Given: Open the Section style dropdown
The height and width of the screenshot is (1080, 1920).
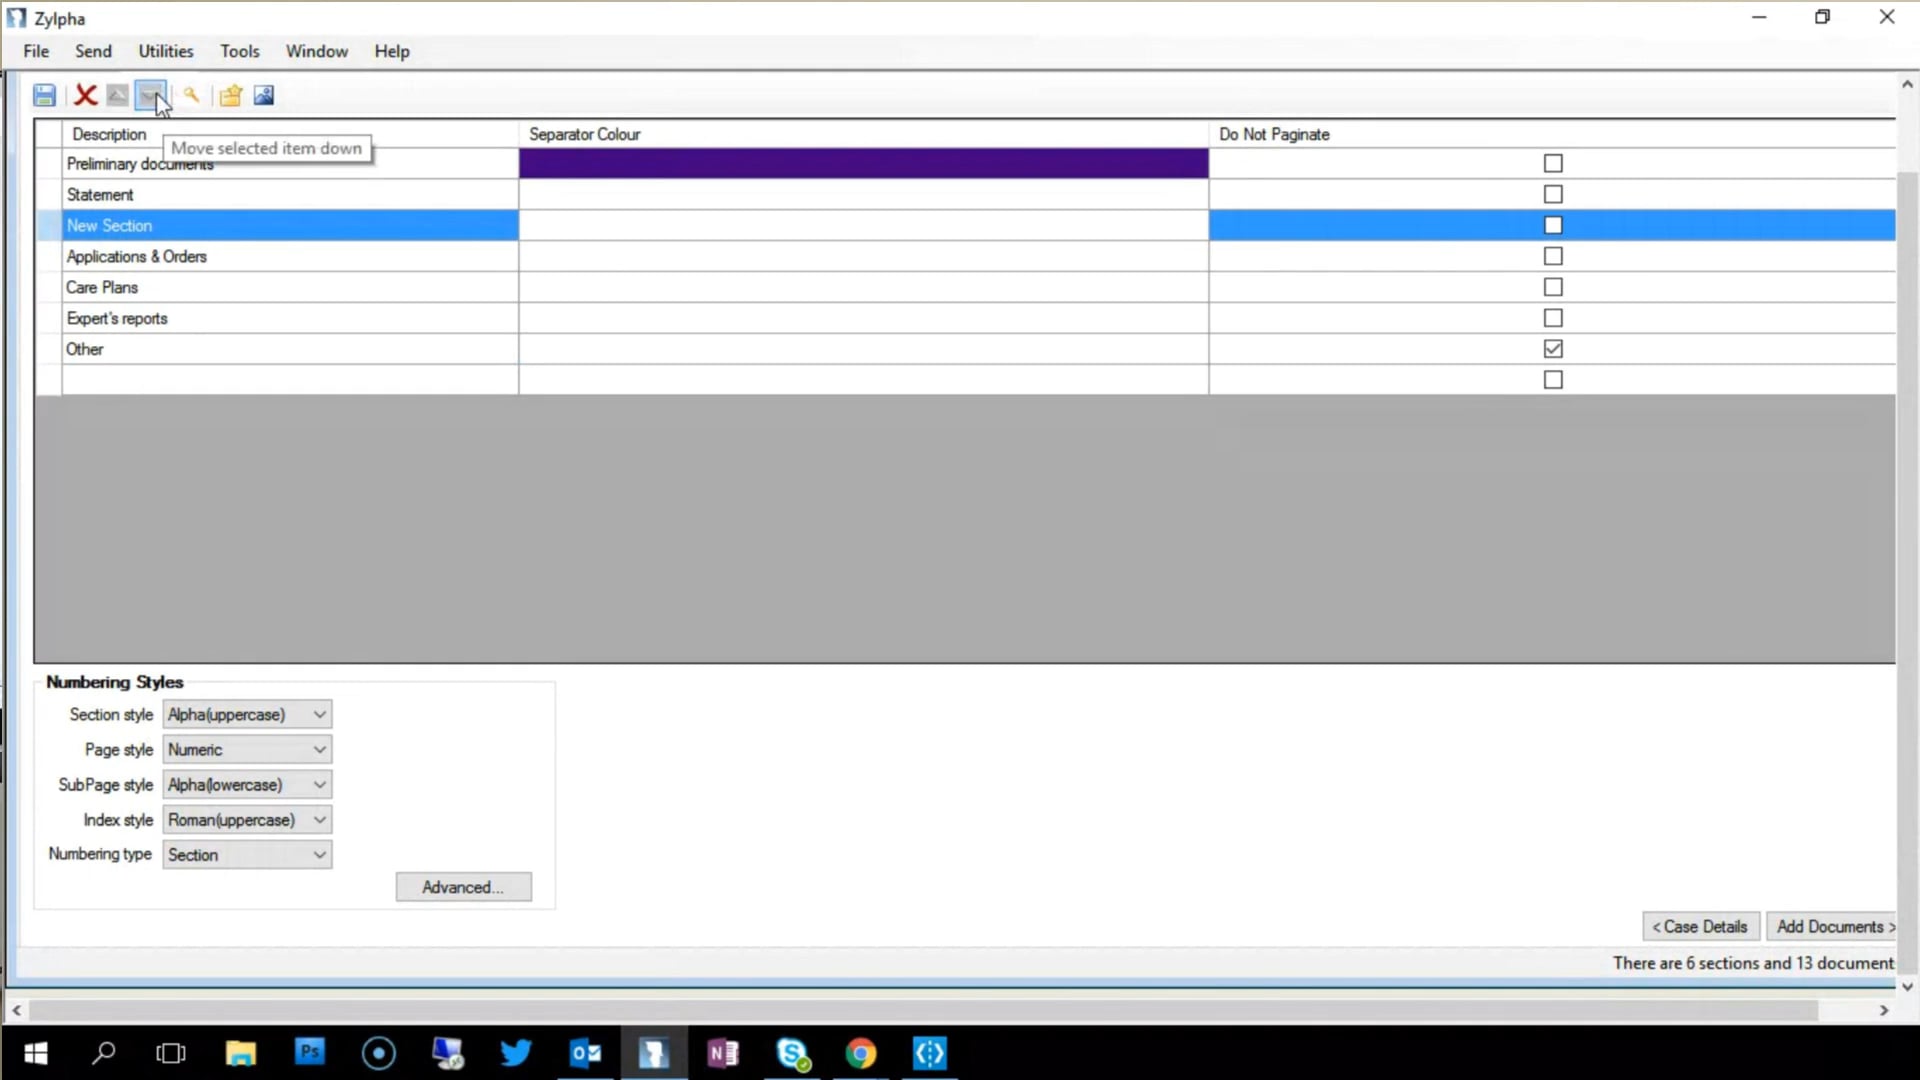Looking at the screenshot, I should 247,714.
